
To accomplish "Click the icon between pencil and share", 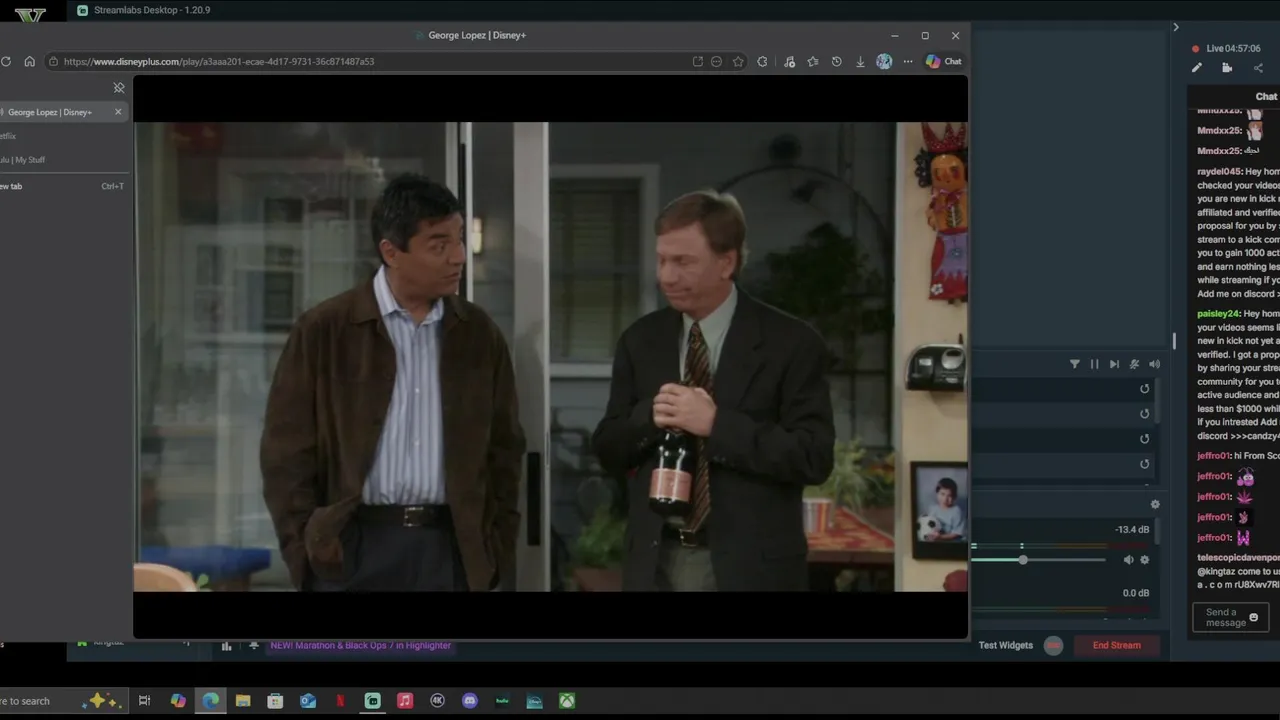I will (x=1227, y=68).
